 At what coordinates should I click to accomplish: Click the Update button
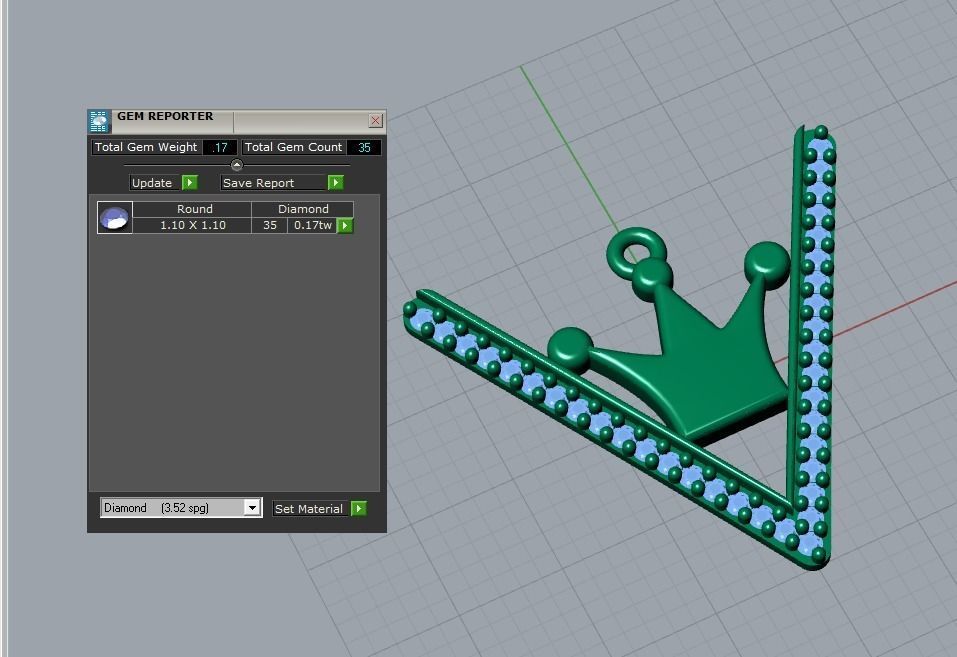156,183
